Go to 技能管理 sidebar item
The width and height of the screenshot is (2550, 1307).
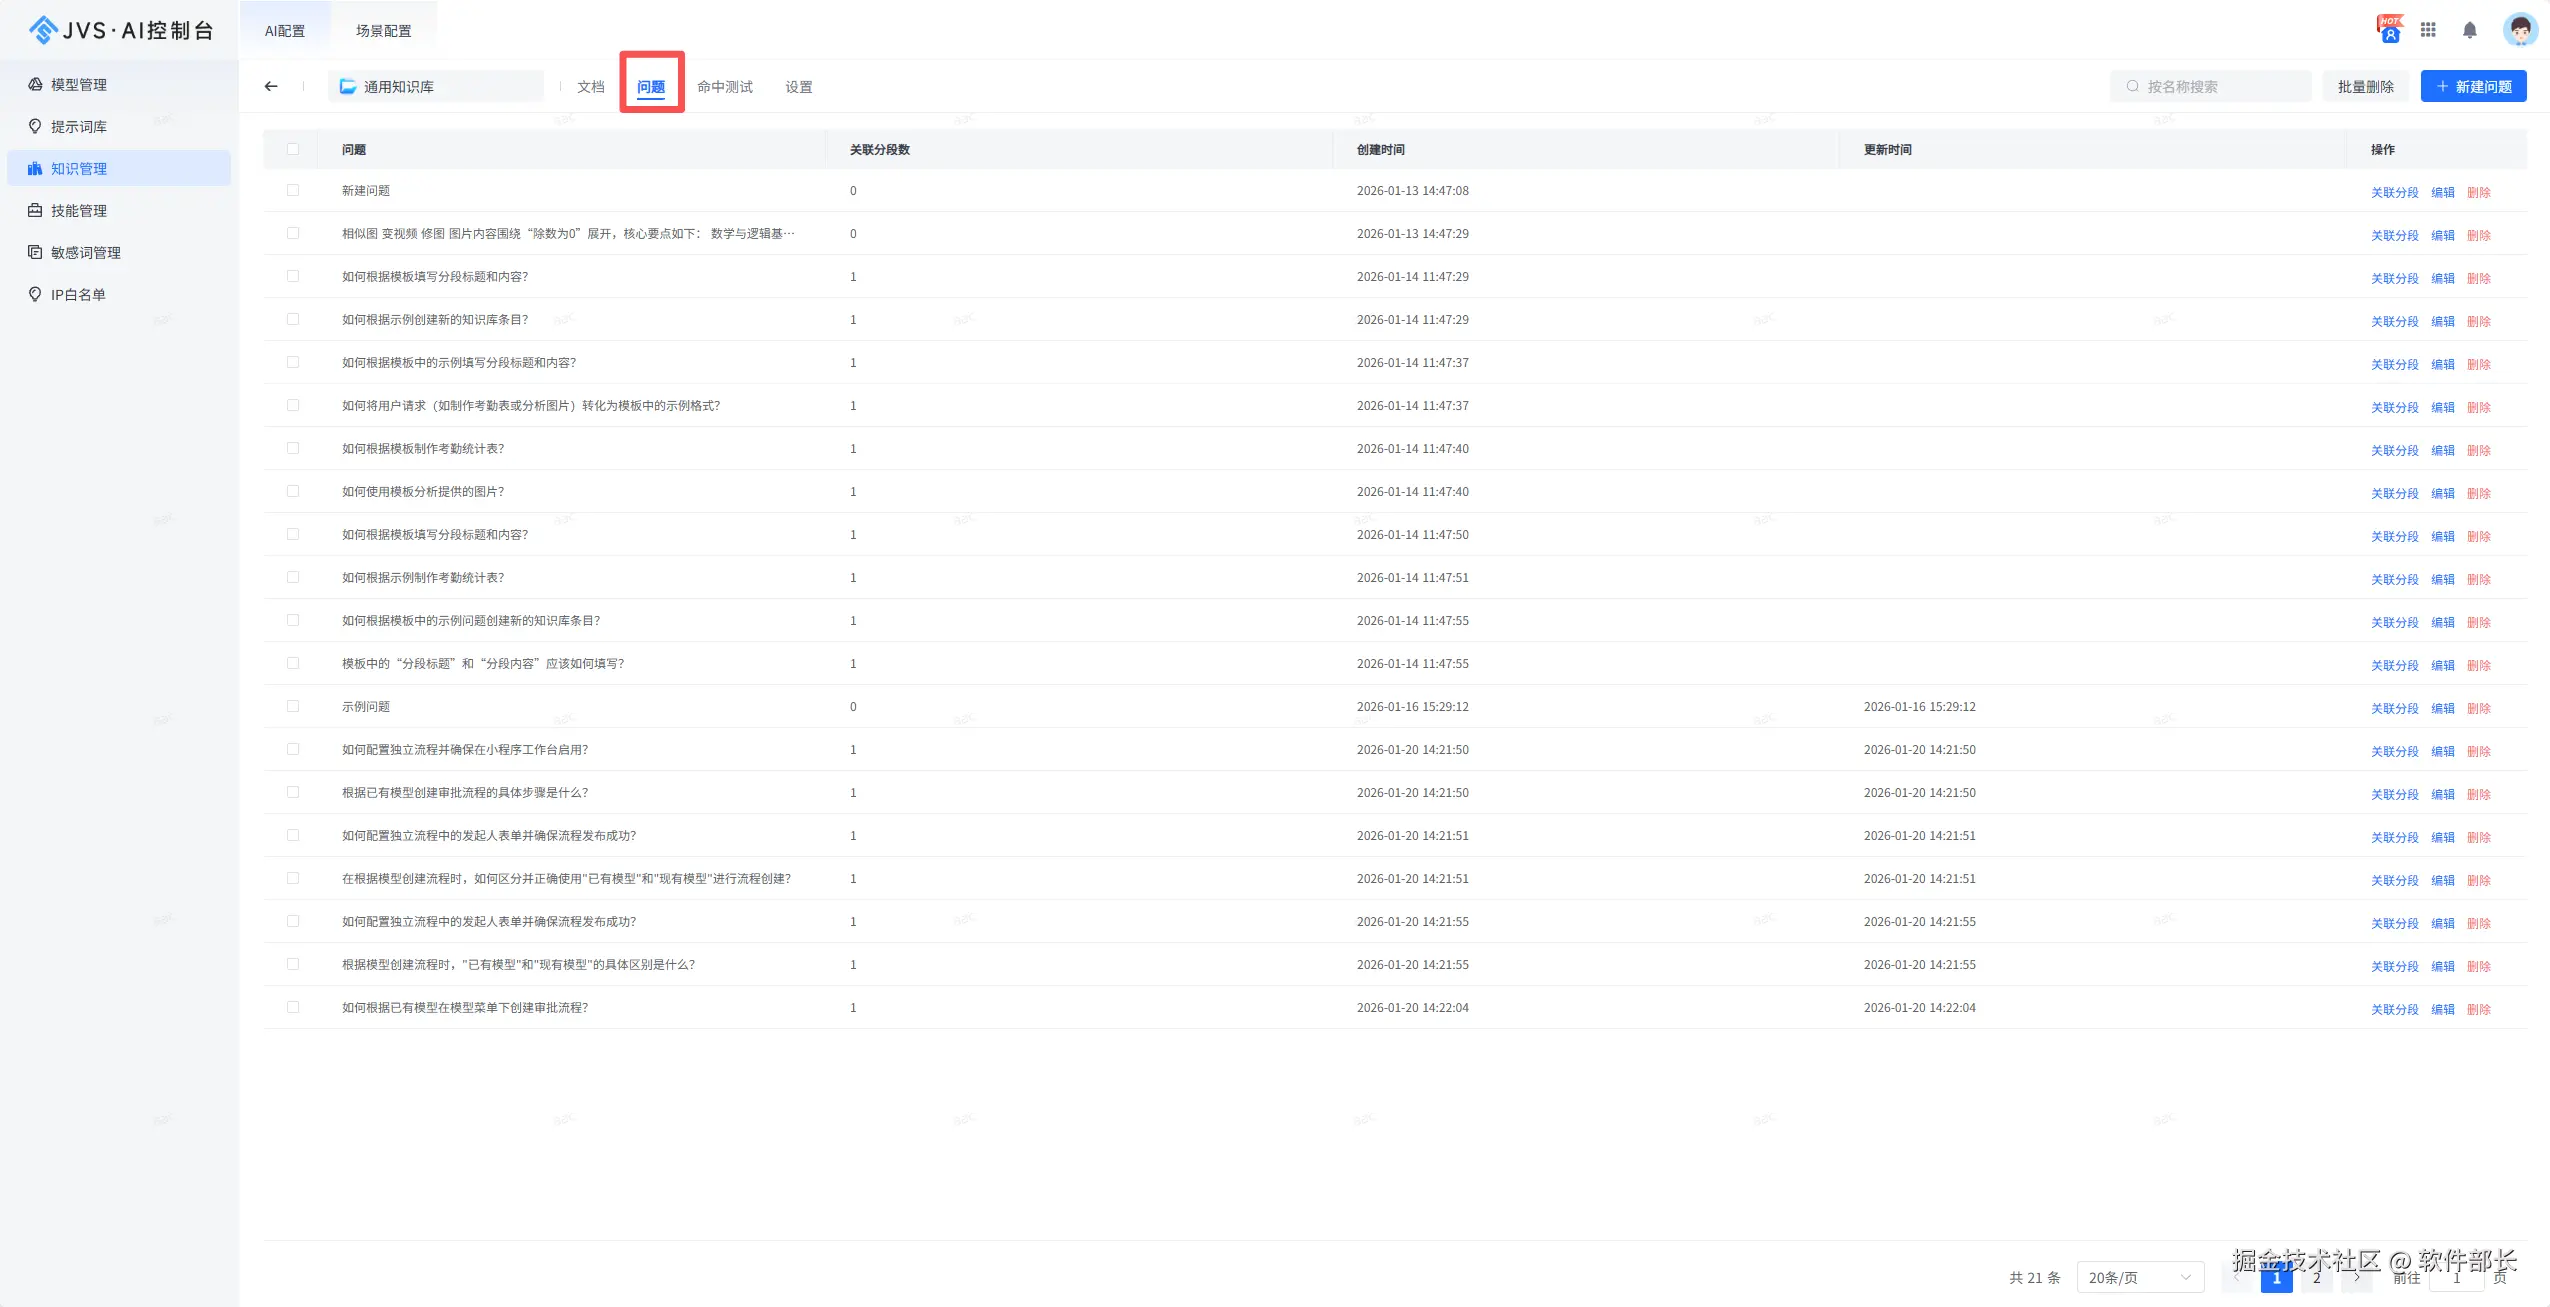tap(79, 211)
